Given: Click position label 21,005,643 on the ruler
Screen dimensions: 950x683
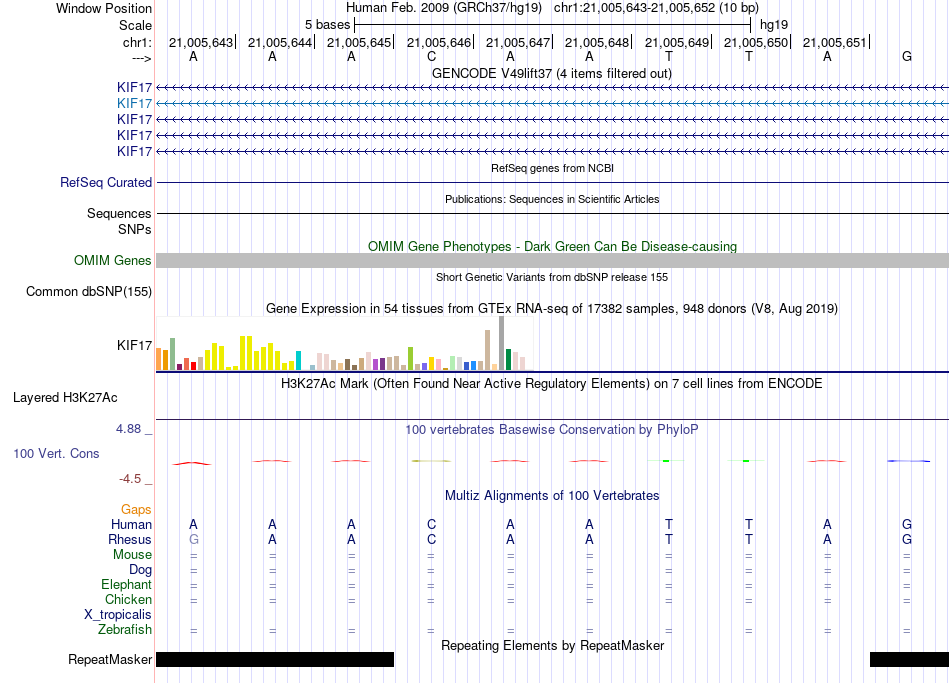Looking at the screenshot, I should pos(201,42).
